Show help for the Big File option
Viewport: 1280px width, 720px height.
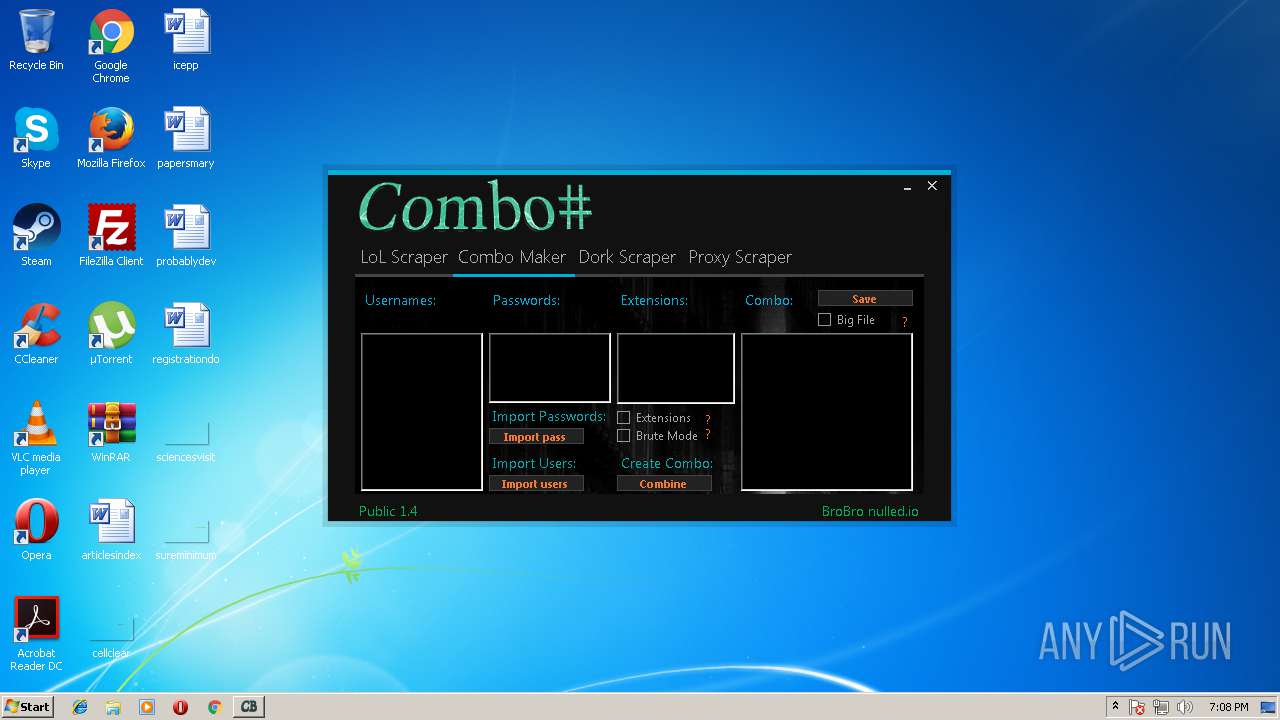coord(905,322)
